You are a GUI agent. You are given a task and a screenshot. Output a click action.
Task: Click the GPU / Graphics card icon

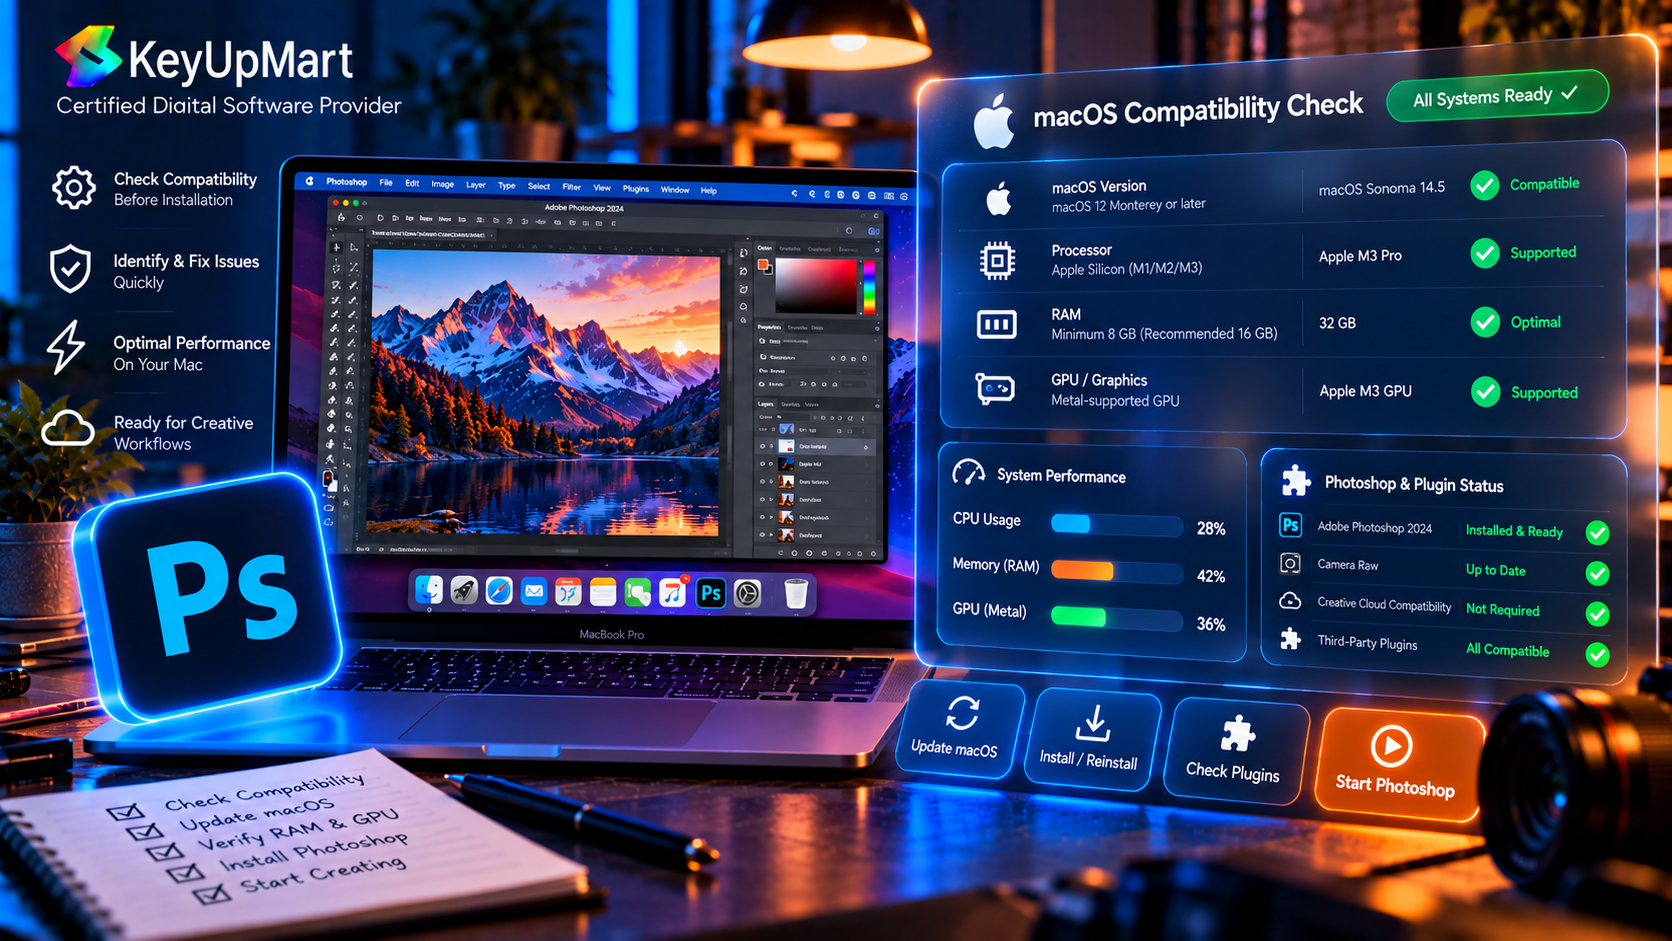pyautogui.click(x=995, y=389)
